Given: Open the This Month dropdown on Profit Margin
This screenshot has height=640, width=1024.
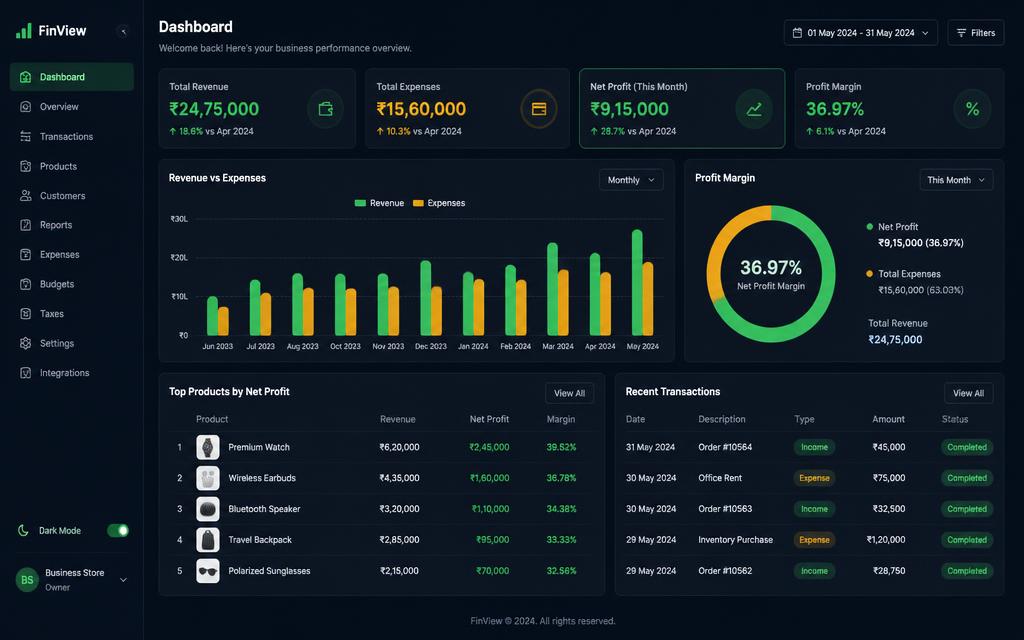Looking at the screenshot, I should coord(956,180).
